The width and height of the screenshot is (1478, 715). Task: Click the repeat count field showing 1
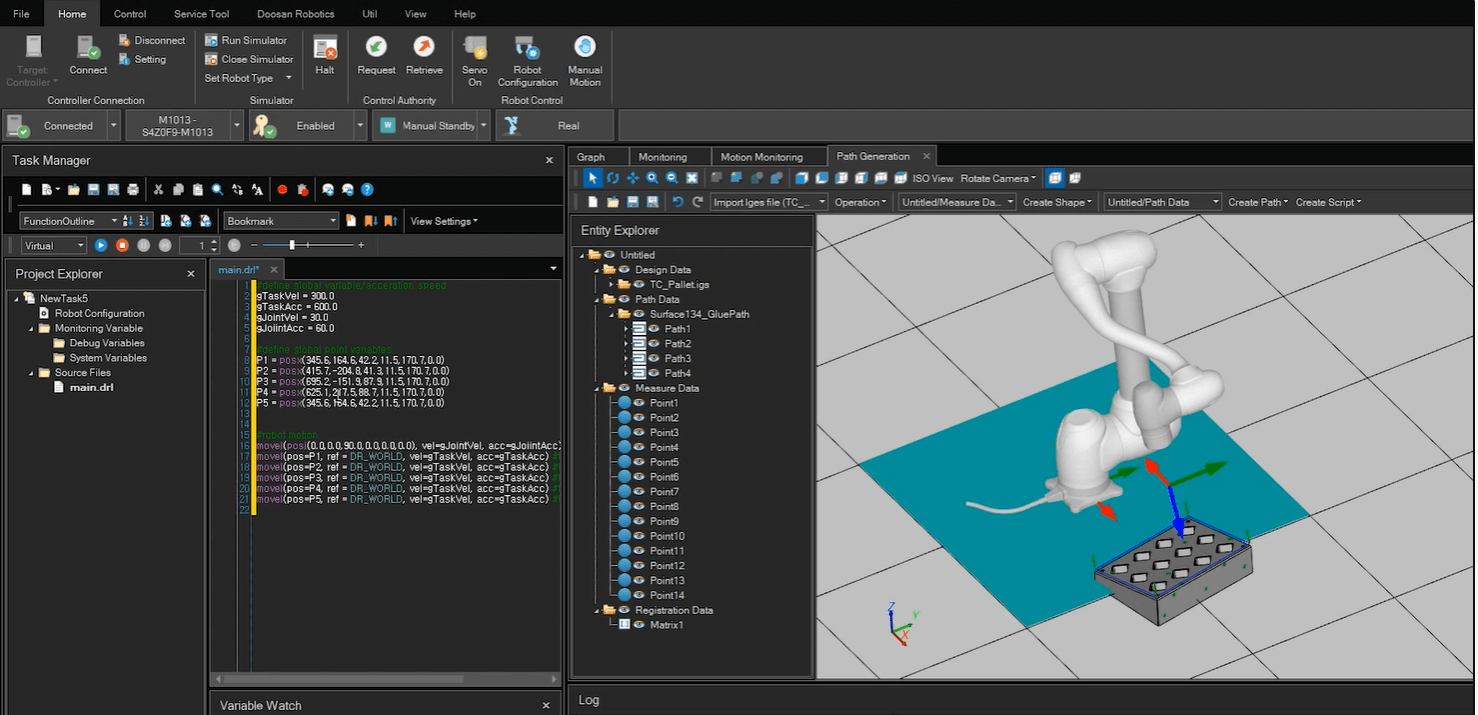pyautogui.click(x=199, y=245)
